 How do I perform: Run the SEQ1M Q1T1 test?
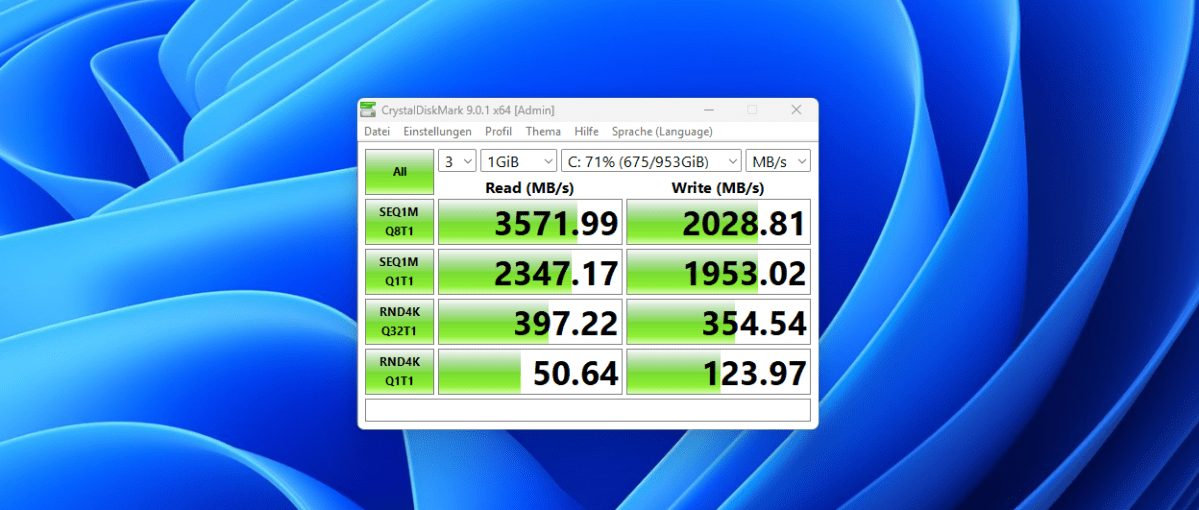point(399,271)
